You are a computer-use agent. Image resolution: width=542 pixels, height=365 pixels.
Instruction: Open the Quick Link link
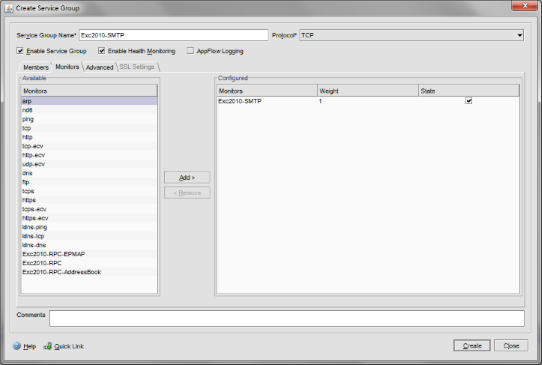tap(69, 346)
